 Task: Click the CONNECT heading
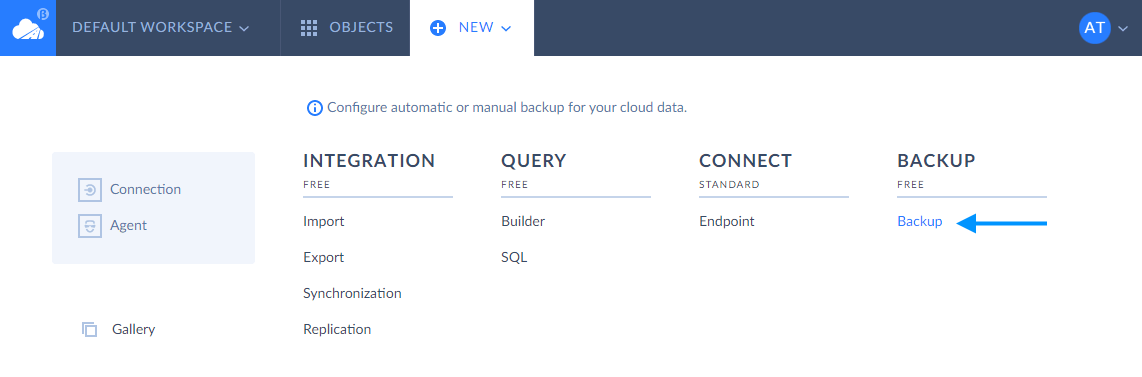tap(746, 161)
